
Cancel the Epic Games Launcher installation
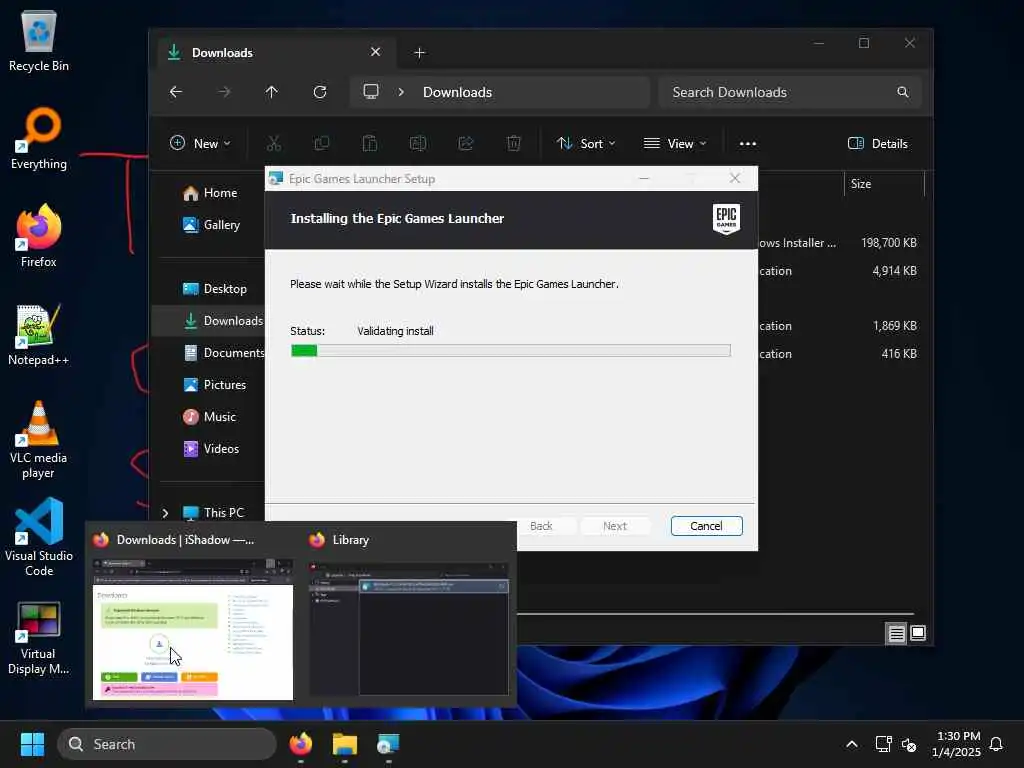[707, 526]
